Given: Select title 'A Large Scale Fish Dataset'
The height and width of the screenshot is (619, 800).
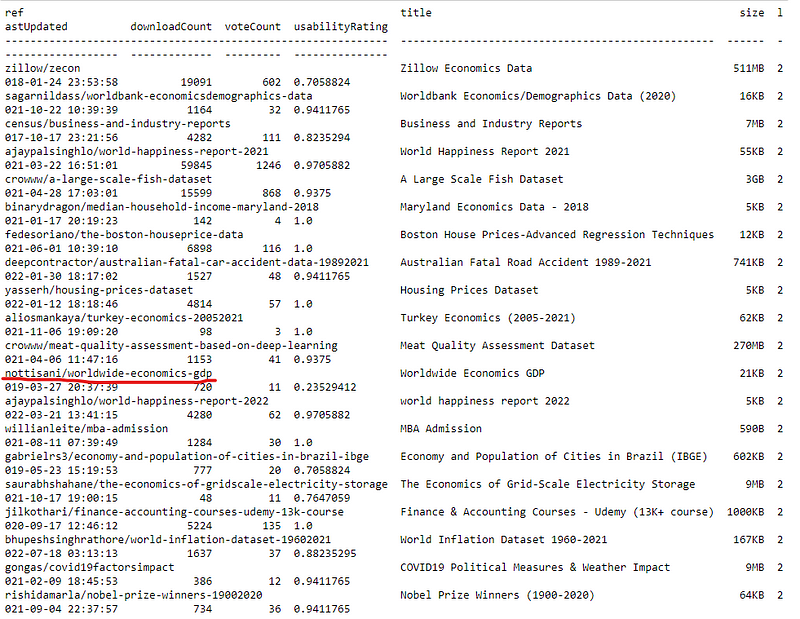Looking at the screenshot, I should (x=482, y=179).
